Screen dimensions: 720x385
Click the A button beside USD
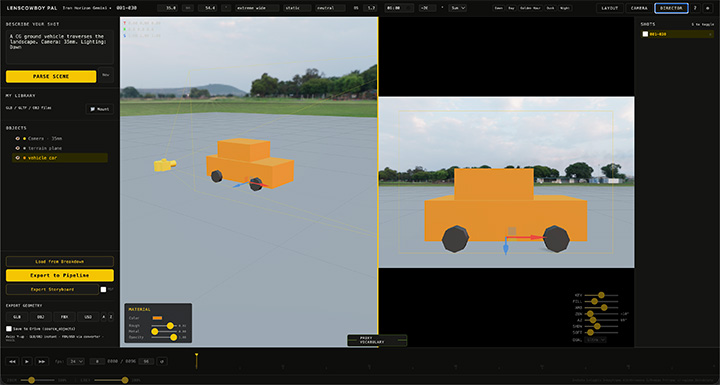[x=104, y=317]
